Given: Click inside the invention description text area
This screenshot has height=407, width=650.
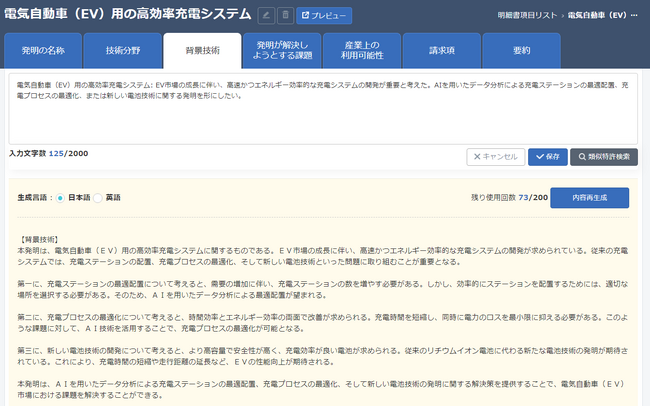Looking at the screenshot, I should click(320, 115).
